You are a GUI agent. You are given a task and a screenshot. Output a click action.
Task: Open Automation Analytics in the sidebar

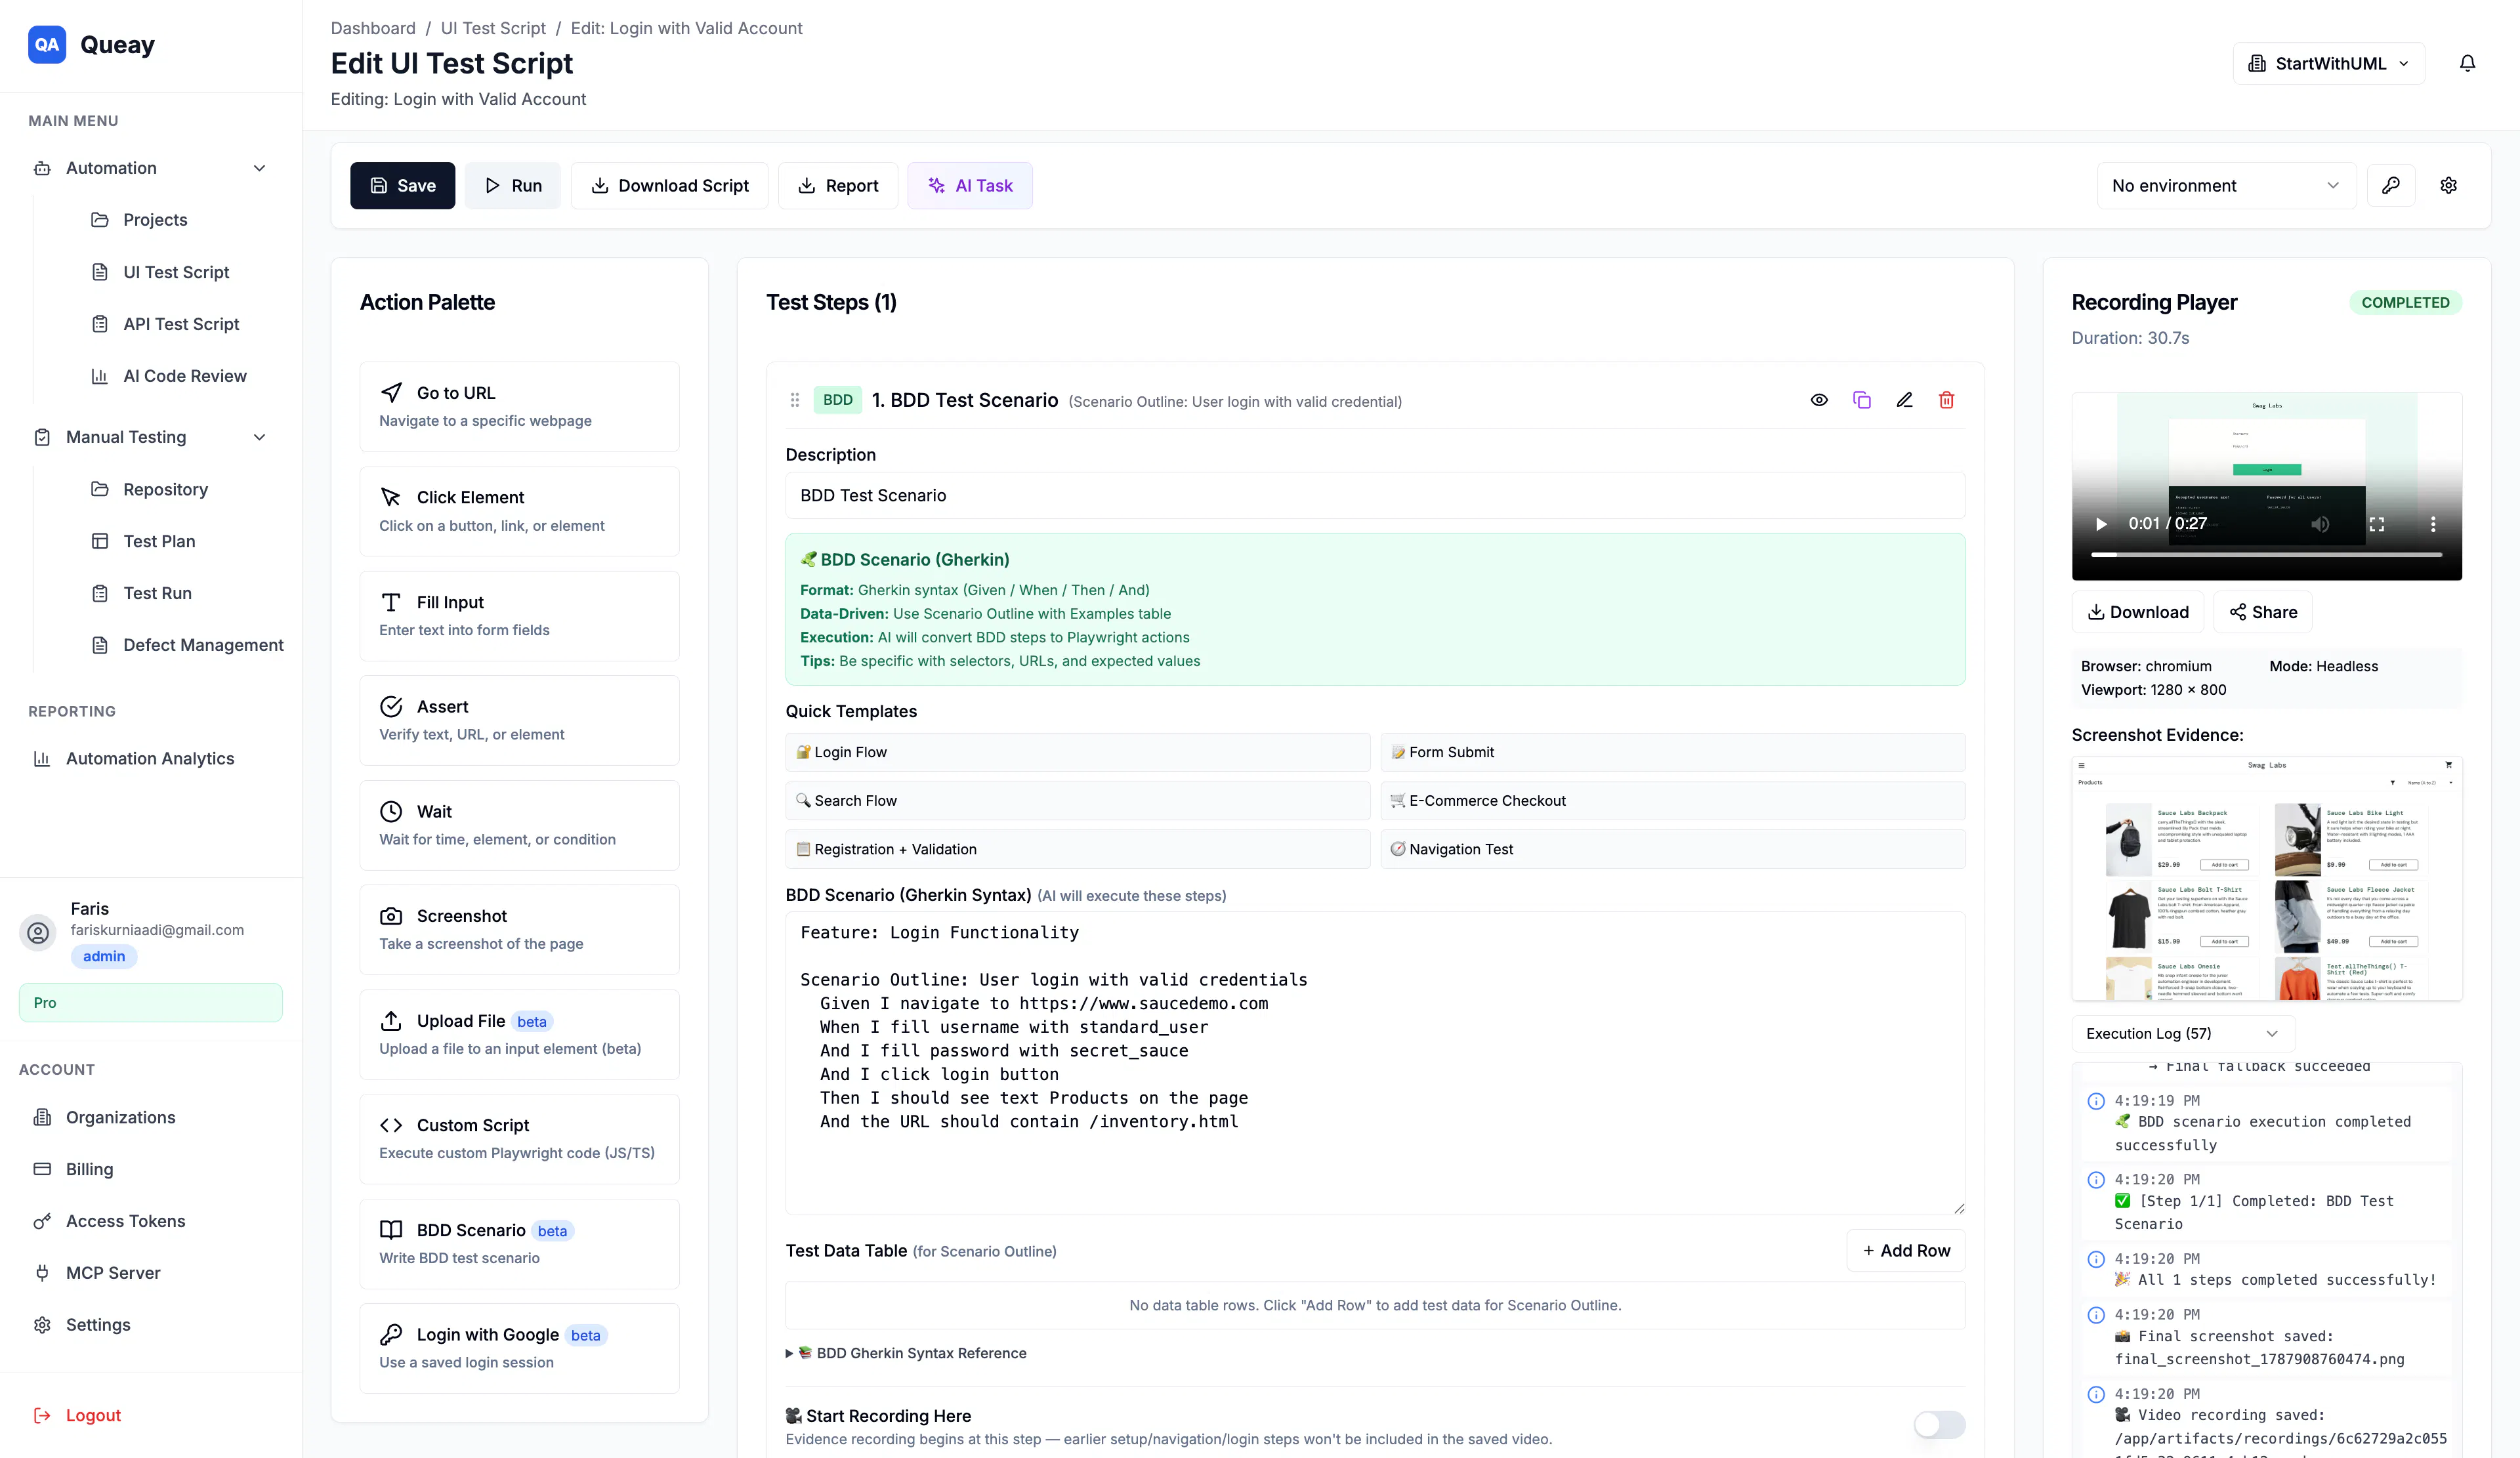(x=150, y=759)
